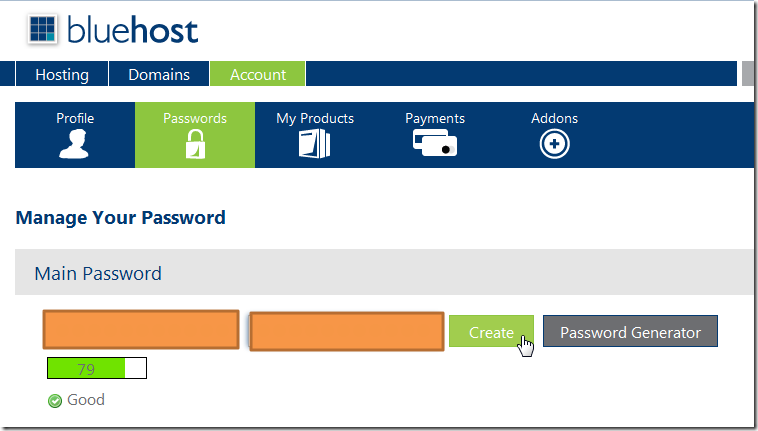Click the password strength meter bar

pos(97,369)
